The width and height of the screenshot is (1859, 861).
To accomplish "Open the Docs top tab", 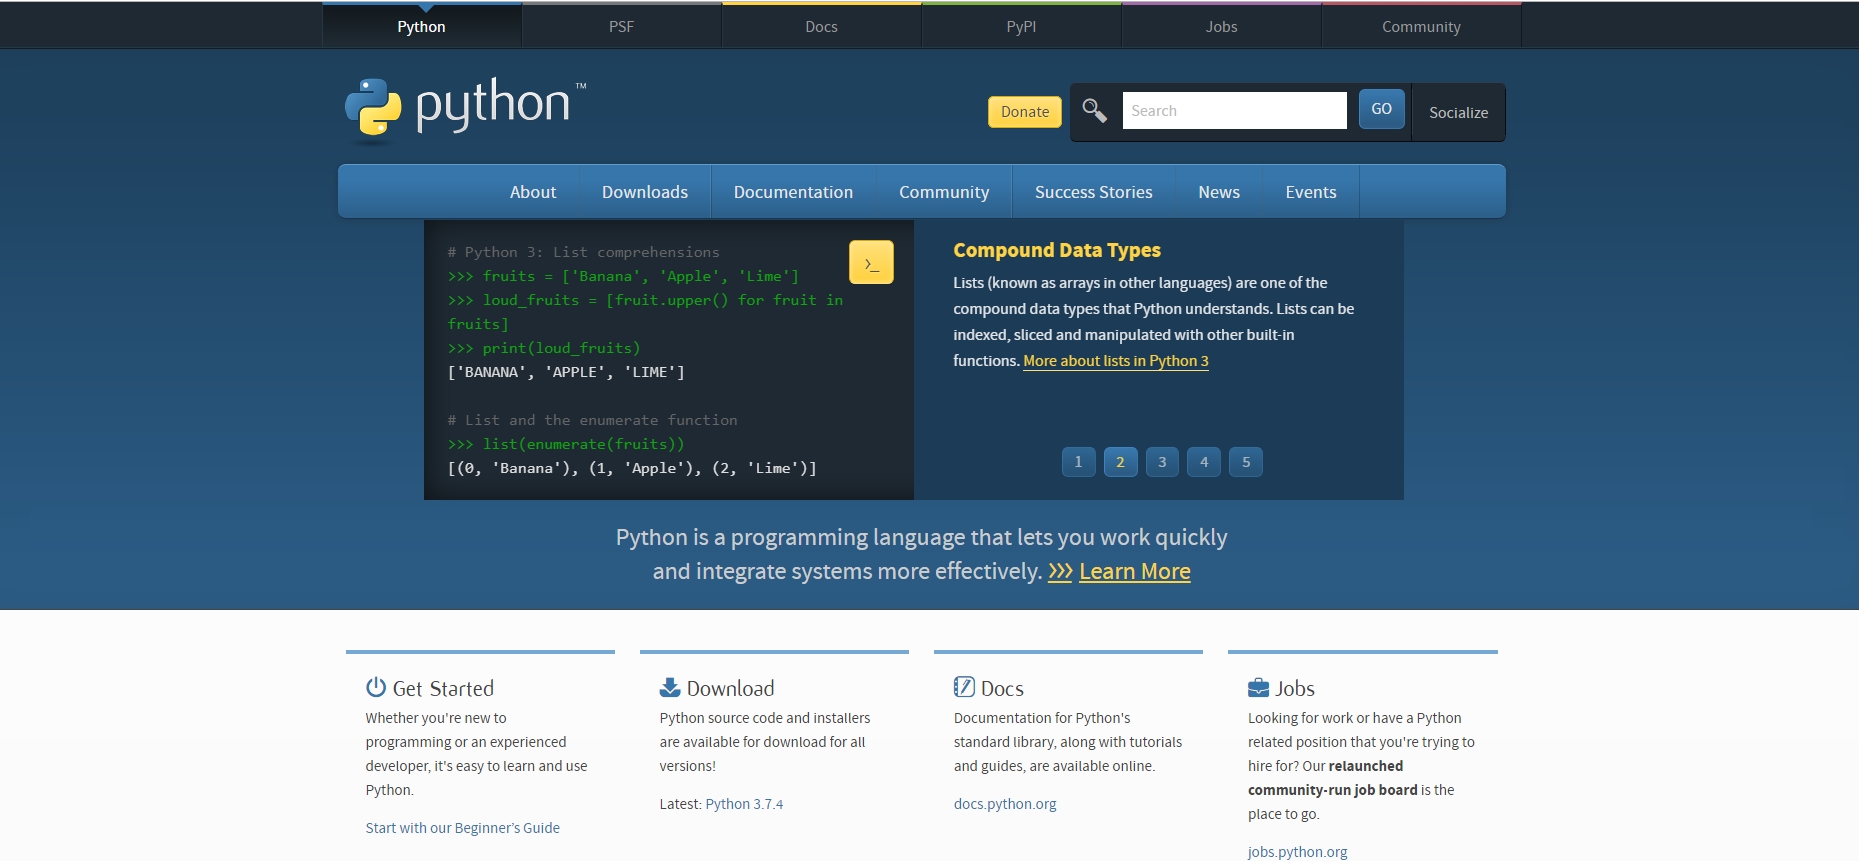I will (821, 26).
